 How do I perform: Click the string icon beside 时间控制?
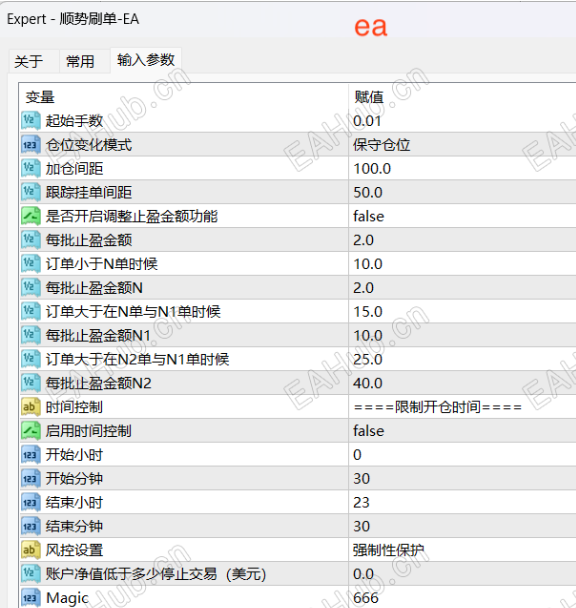point(31,407)
